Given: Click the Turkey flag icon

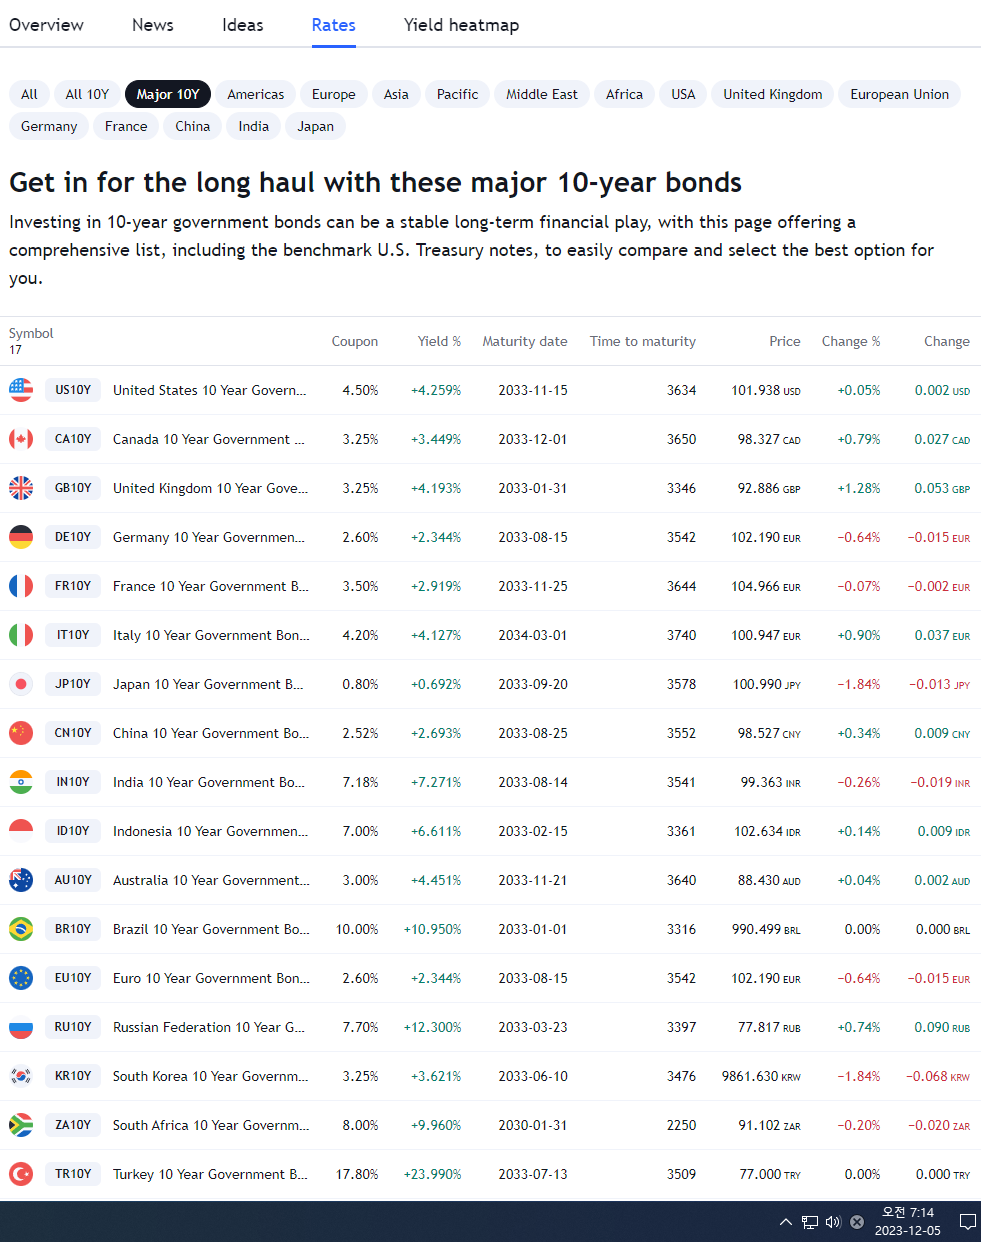Looking at the screenshot, I should [x=21, y=1174].
